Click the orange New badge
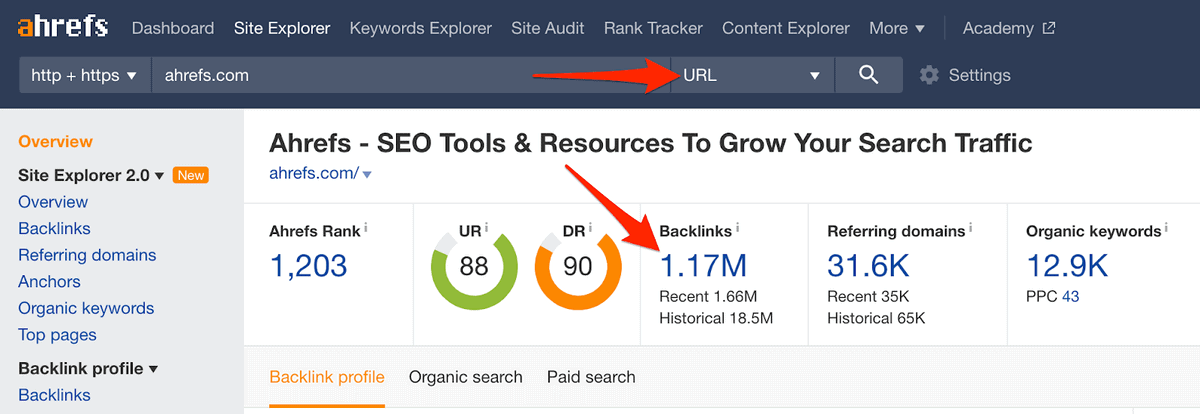The image size is (1200, 414). pos(190,175)
